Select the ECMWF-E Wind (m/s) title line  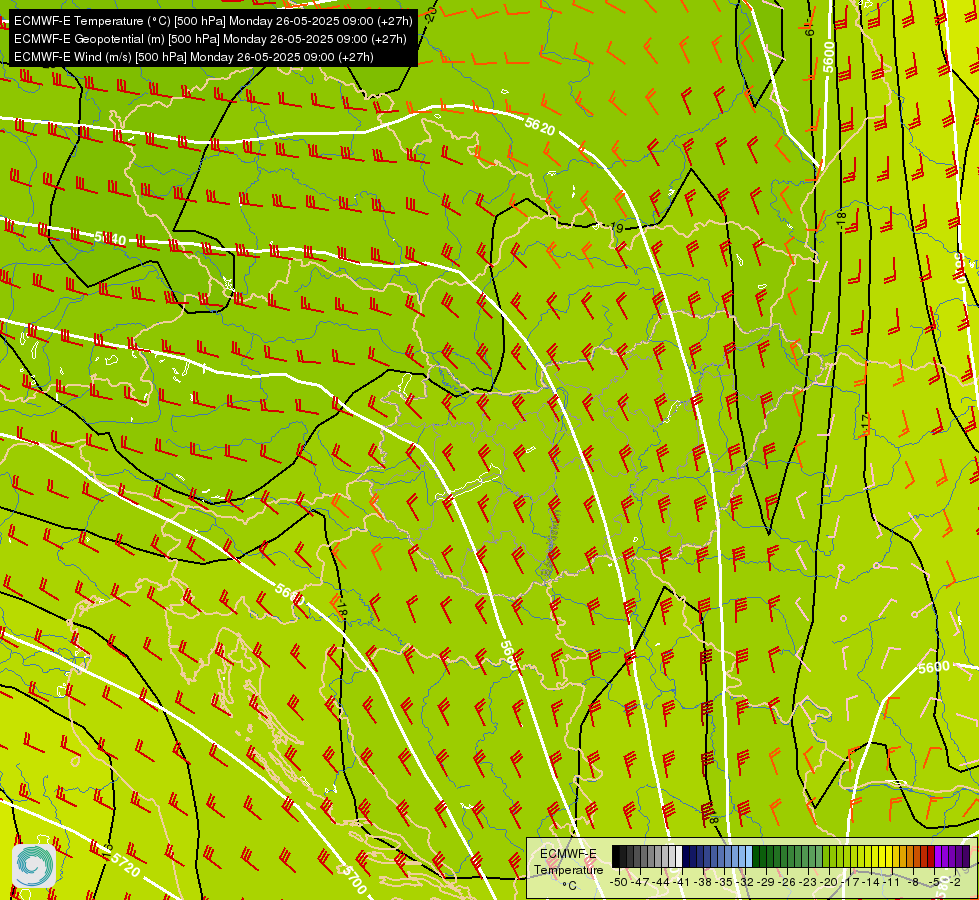tap(194, 57)
